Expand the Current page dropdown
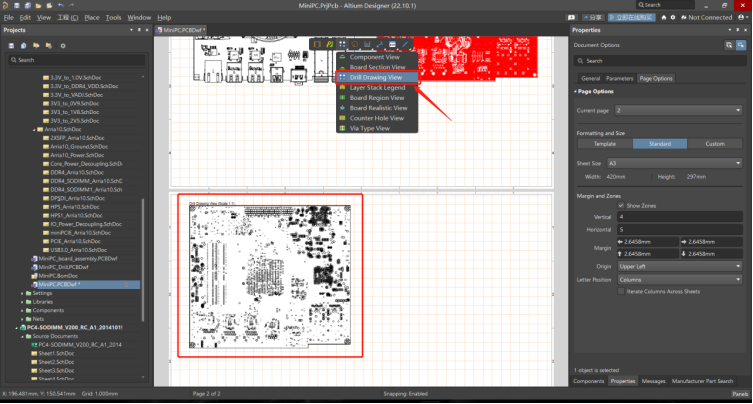This screenshot has height=404, width=753. click(682, 110)
